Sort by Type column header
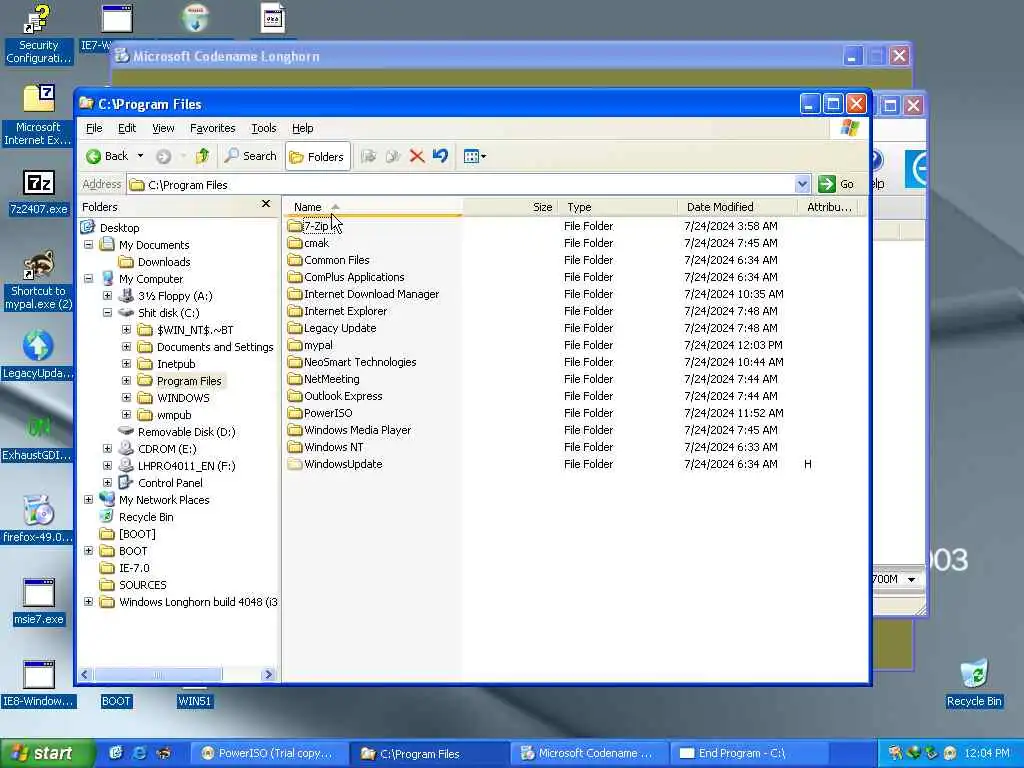Viewport: 1024px width, 768px height. click(618, 207)
